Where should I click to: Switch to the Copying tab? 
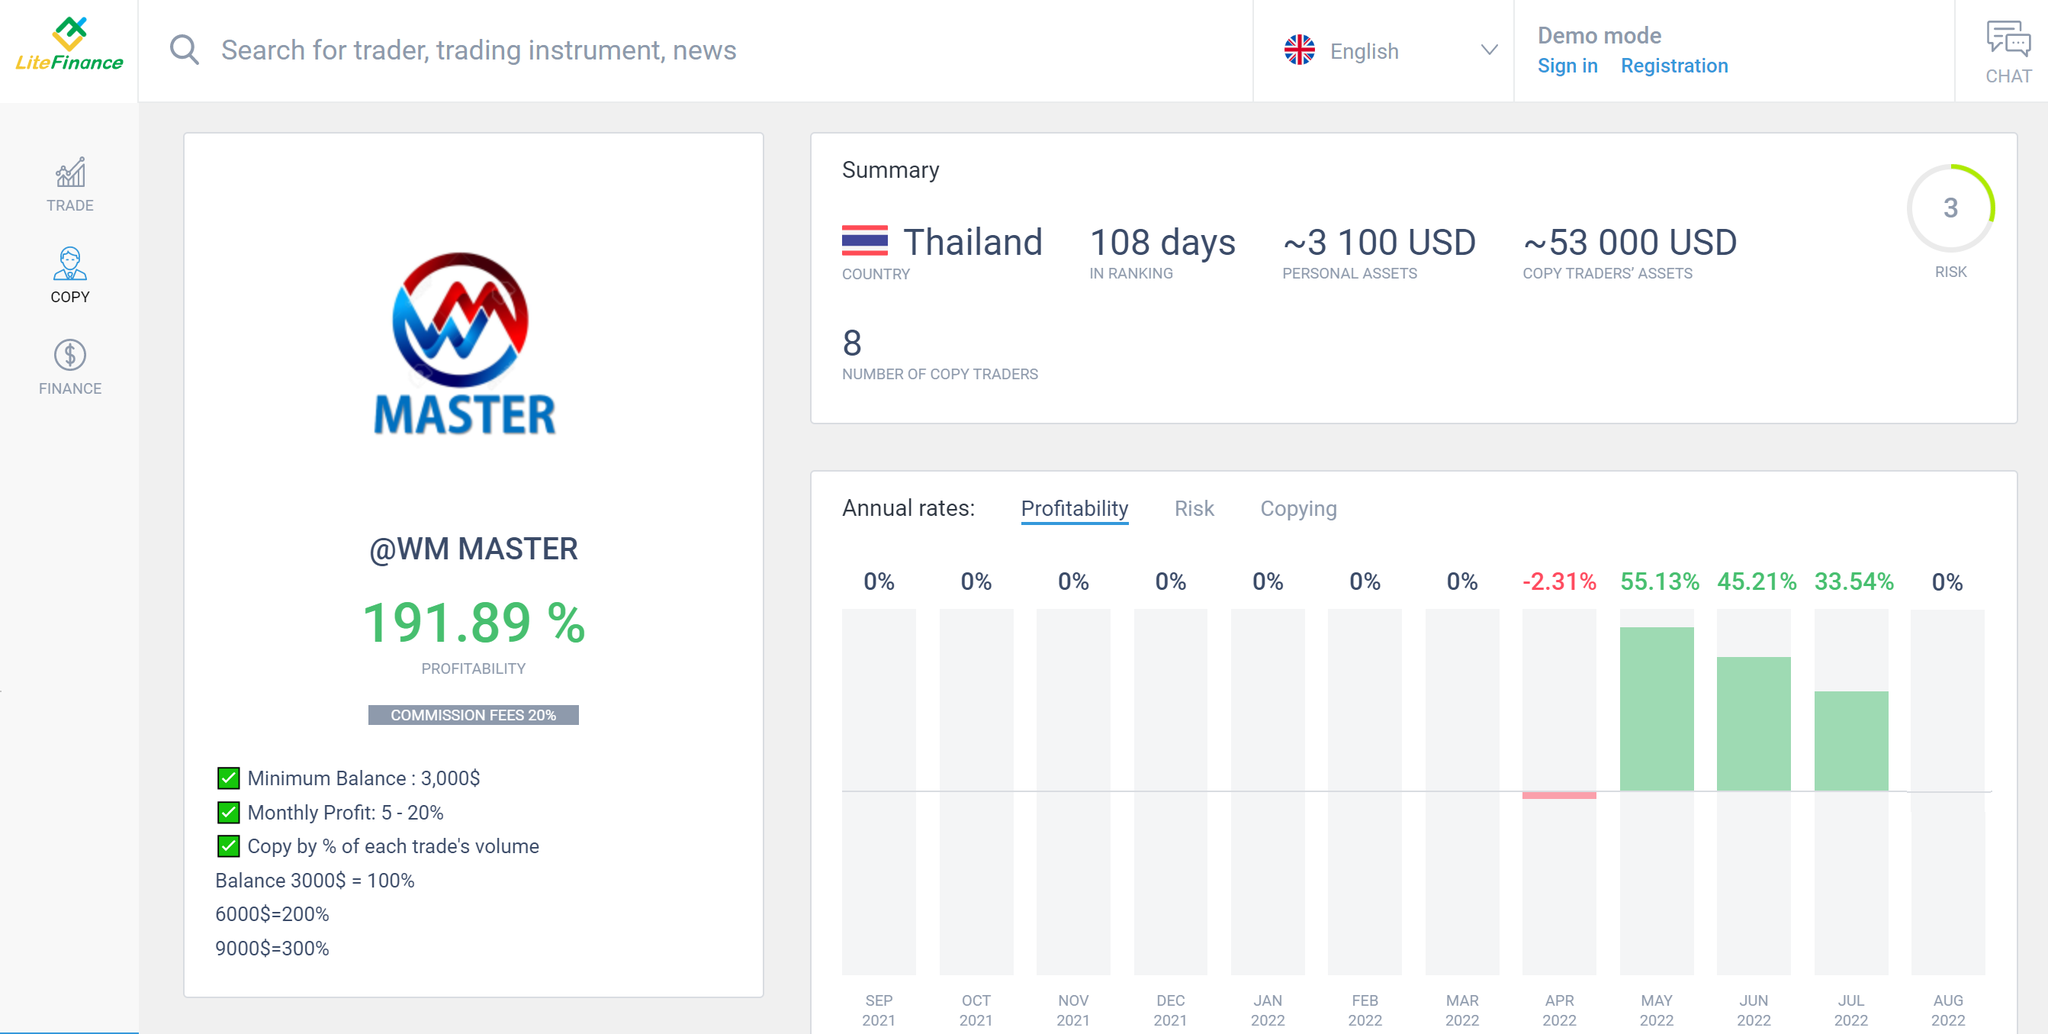coord(1298,509)
